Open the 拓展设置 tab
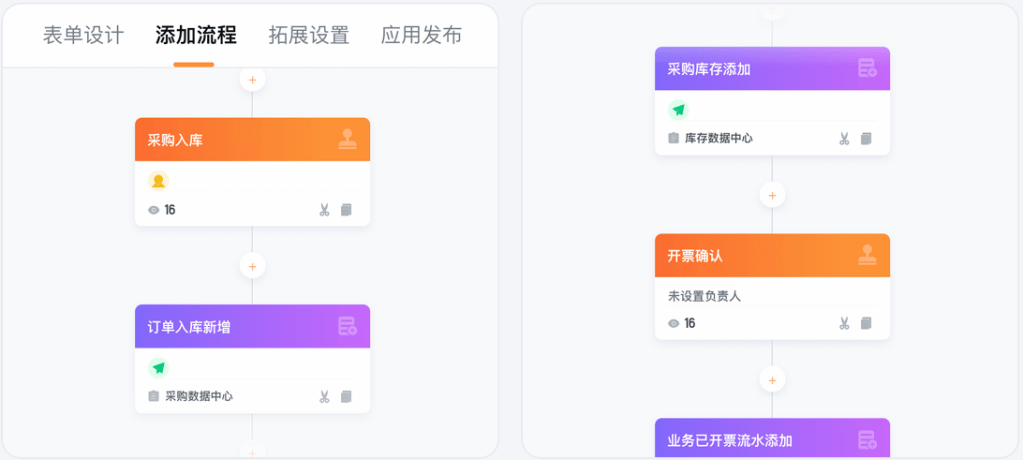The image size is (1023, 460). coord(309,35)
